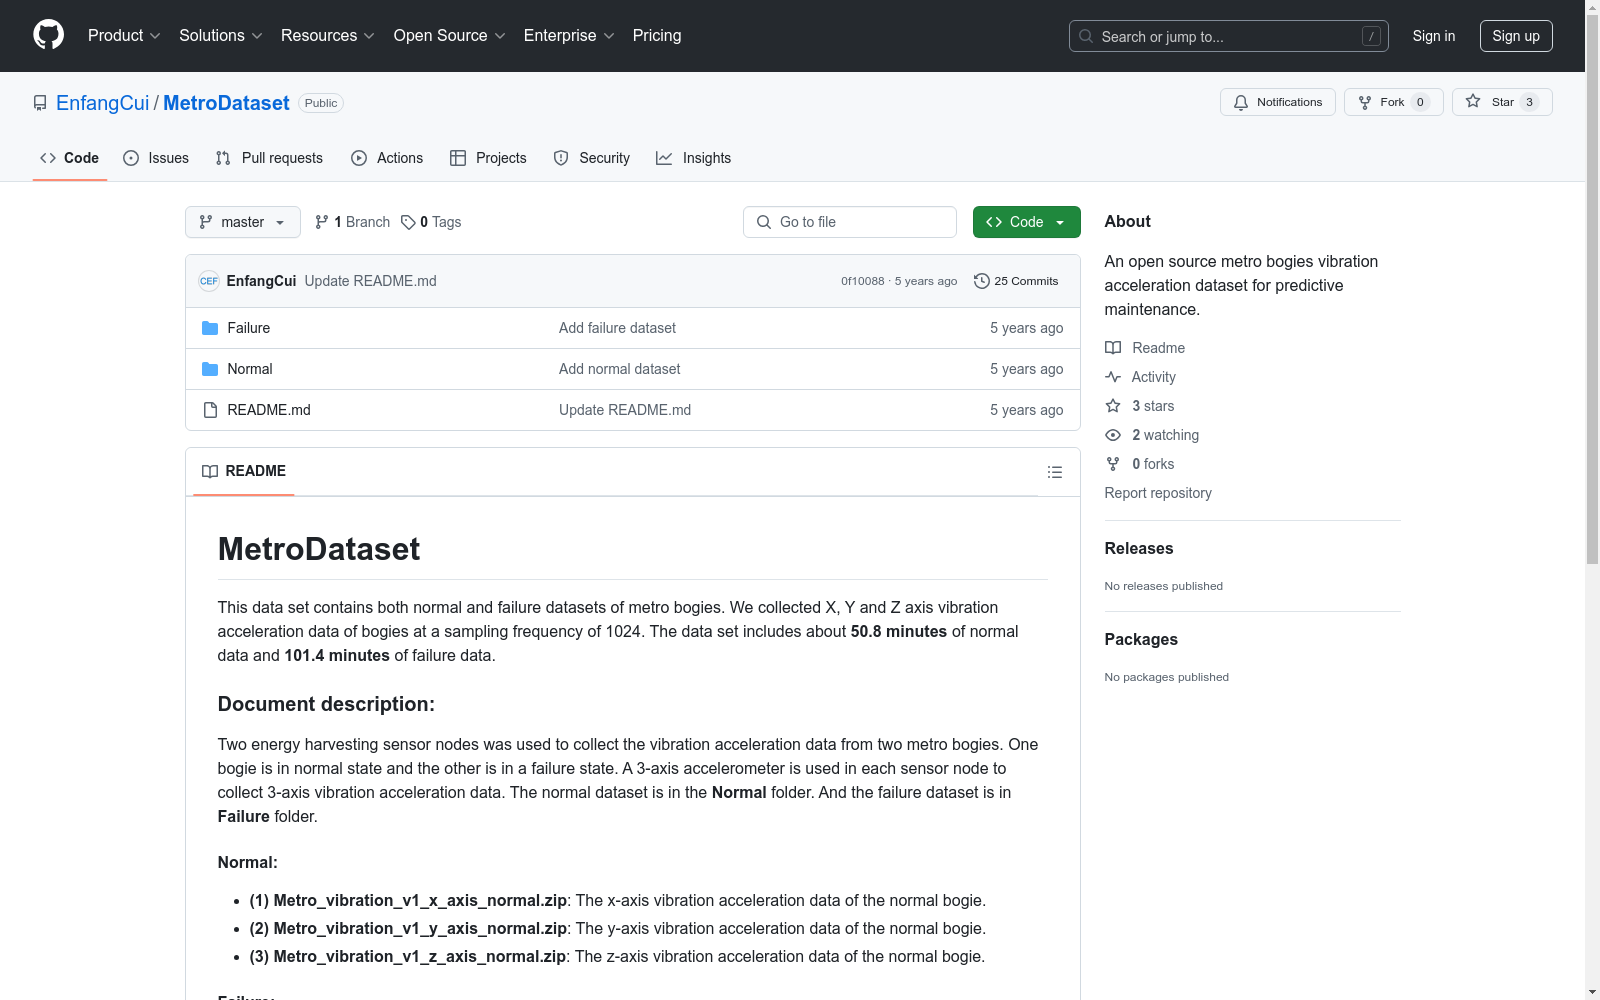Click the page vertical scrollbar
The height and width of the screenshot is (1000, 1600).
[x=1592, y=300]
